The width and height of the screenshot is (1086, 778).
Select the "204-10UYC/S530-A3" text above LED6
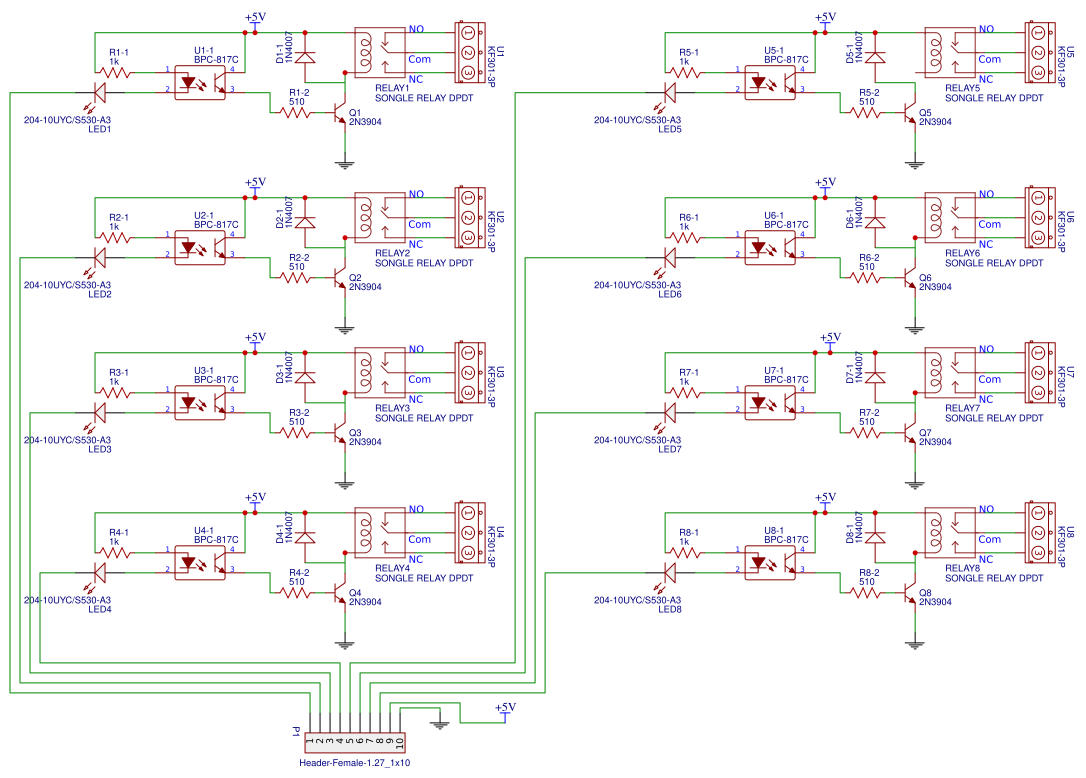[x=637, y=285]
